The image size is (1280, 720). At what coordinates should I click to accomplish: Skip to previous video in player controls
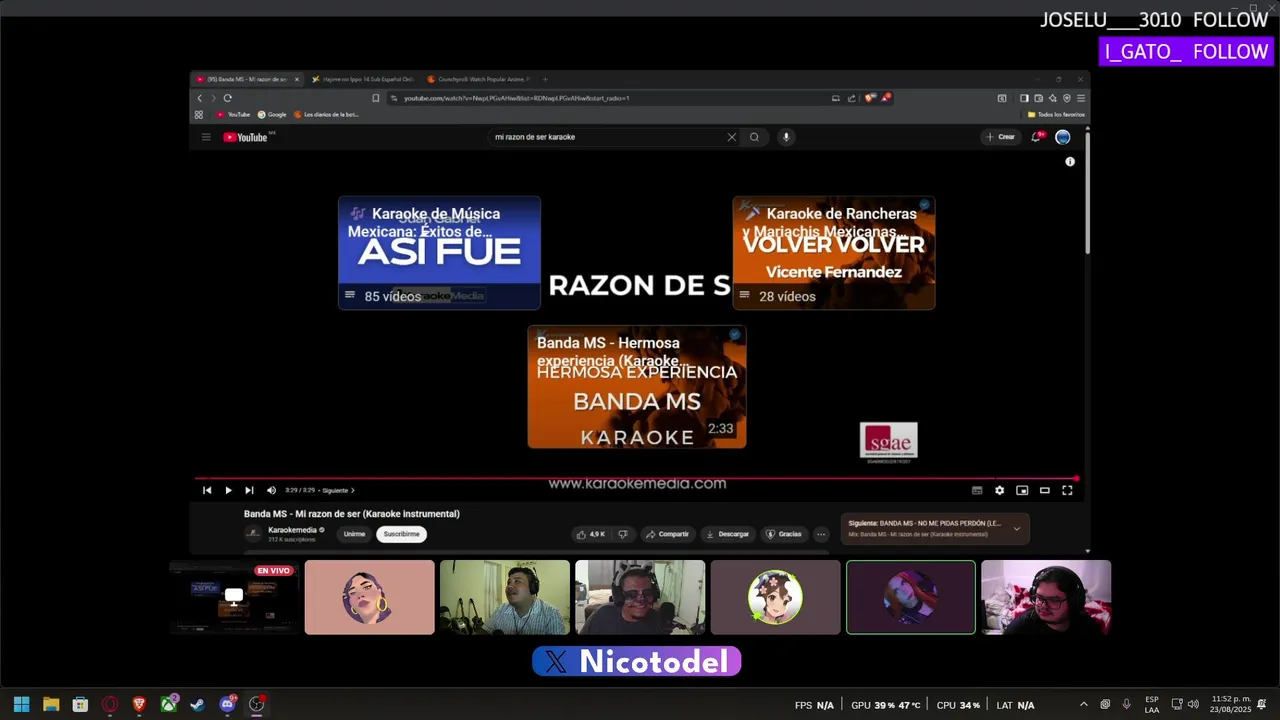(207, 490)
